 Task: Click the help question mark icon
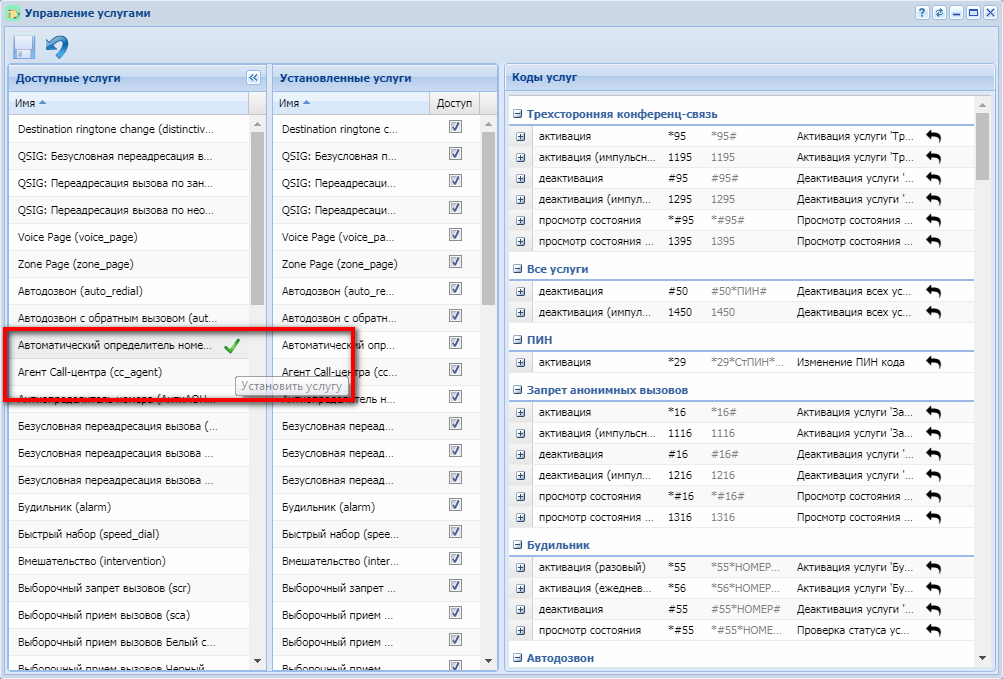pyautogui.click(x=922, y=12)
